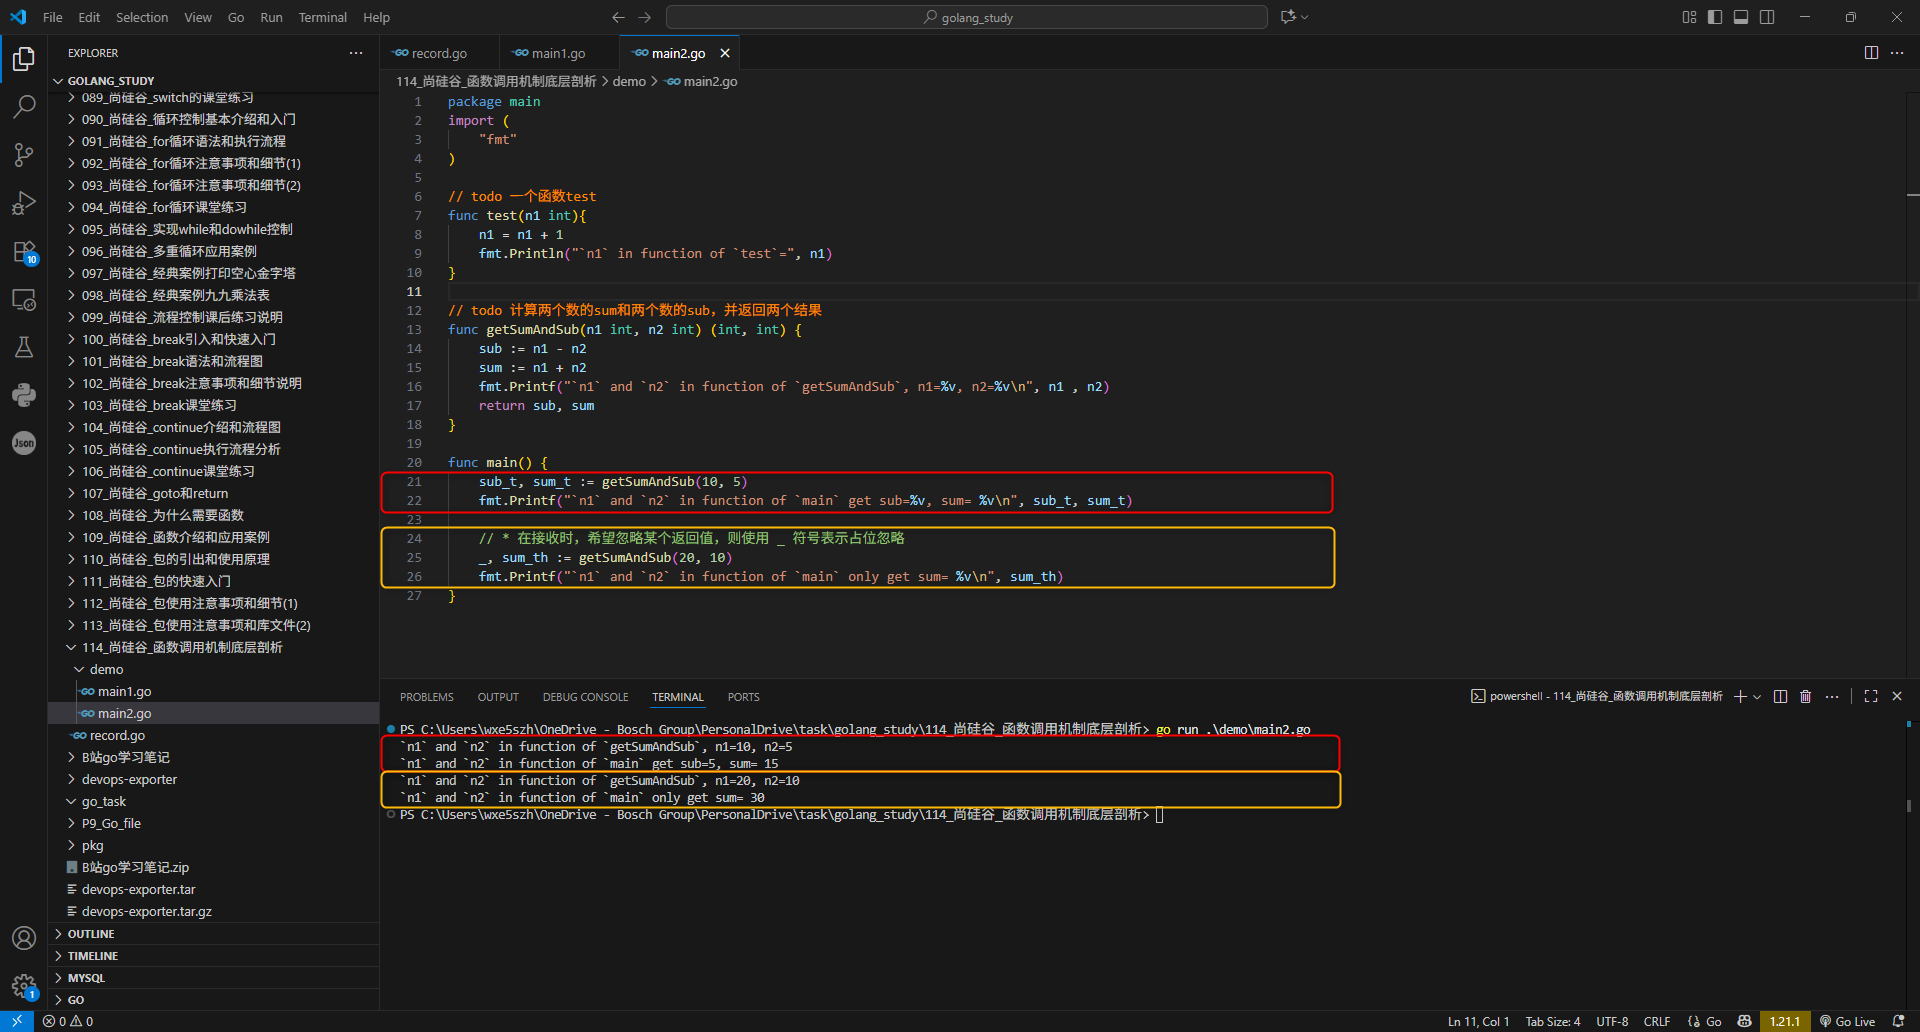Image resolution: width=1920 pixels, height=1032 pixels.
Task: Create a new terminal with plus icon
Action: (1740, 696)
